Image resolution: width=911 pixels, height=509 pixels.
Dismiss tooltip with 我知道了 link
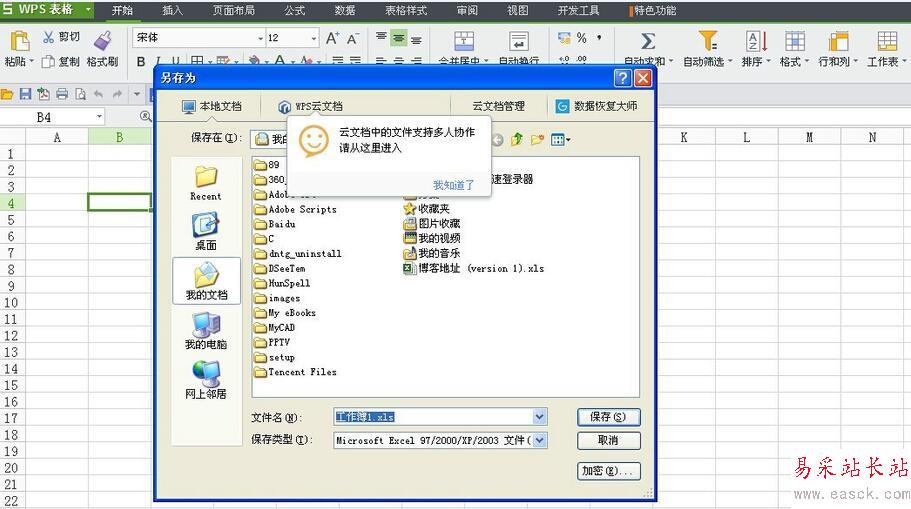tap(453, 185)
